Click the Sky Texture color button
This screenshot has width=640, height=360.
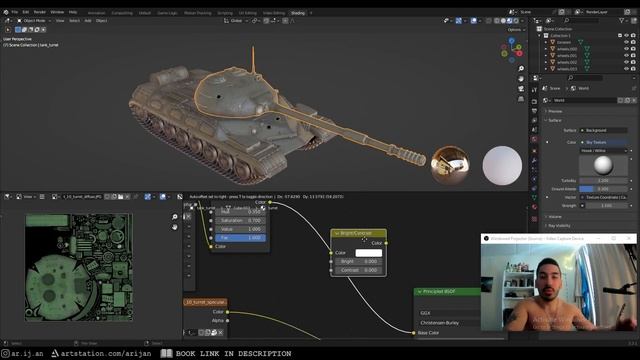point(603,142)
